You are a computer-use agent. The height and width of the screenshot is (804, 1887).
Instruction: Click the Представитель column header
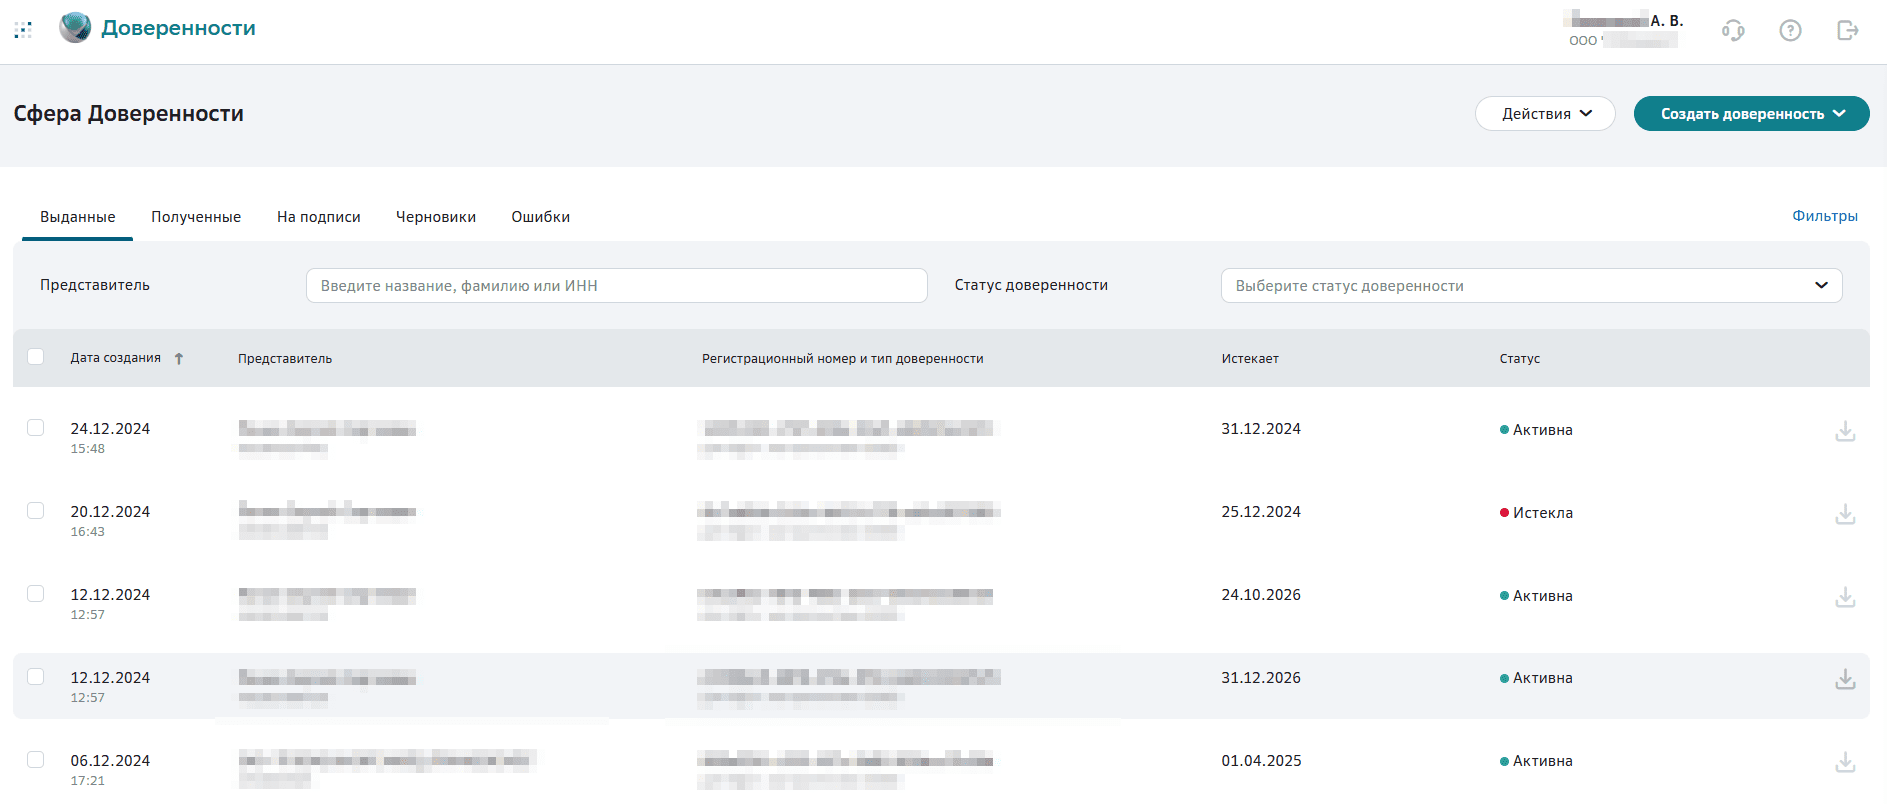tap(285, 359)
